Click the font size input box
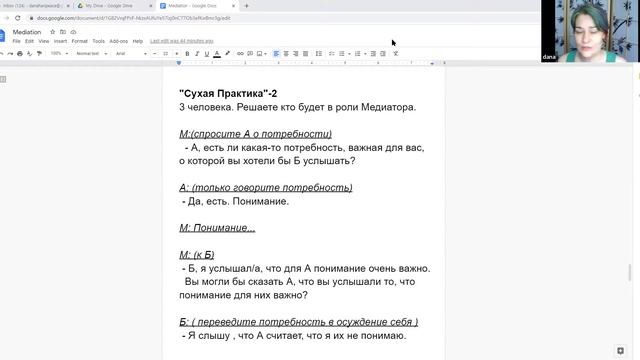This screenshot has width=640, height=360. (165, 53)
